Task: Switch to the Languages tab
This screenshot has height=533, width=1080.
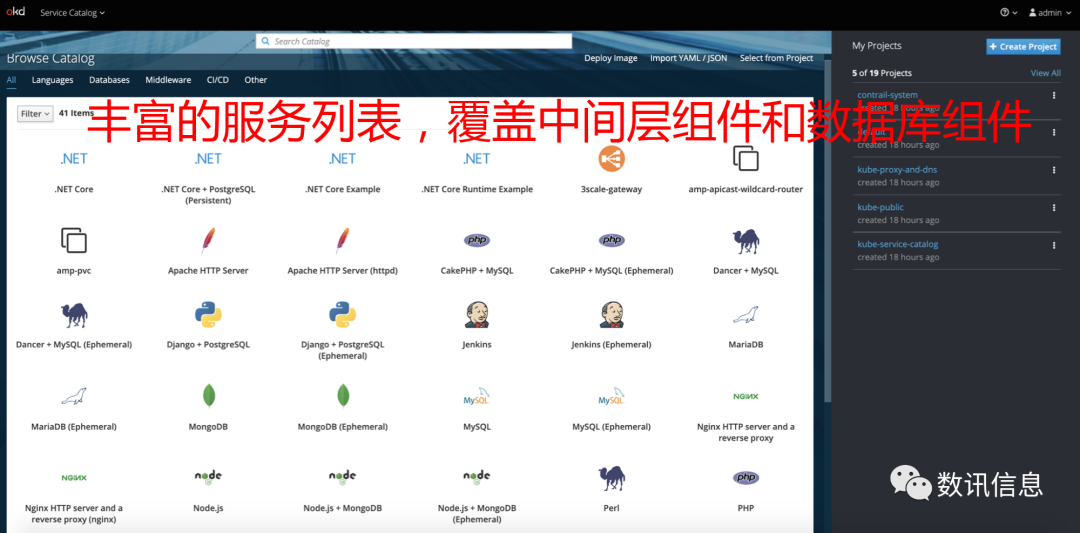Action: click(x=52, y=80)
